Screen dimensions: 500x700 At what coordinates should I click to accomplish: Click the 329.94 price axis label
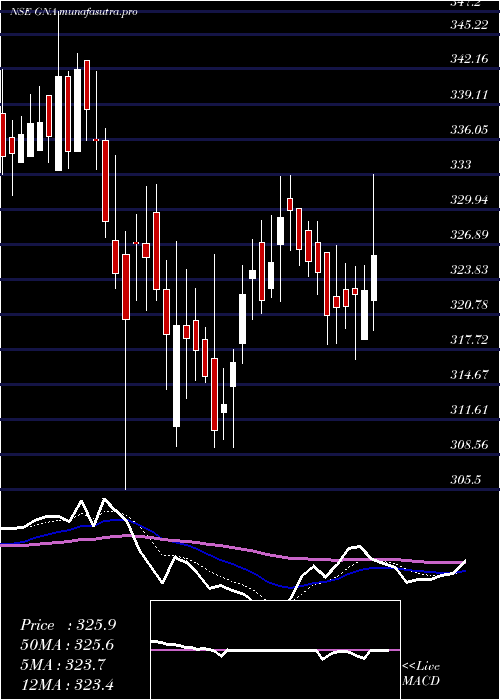coord(469,200)
